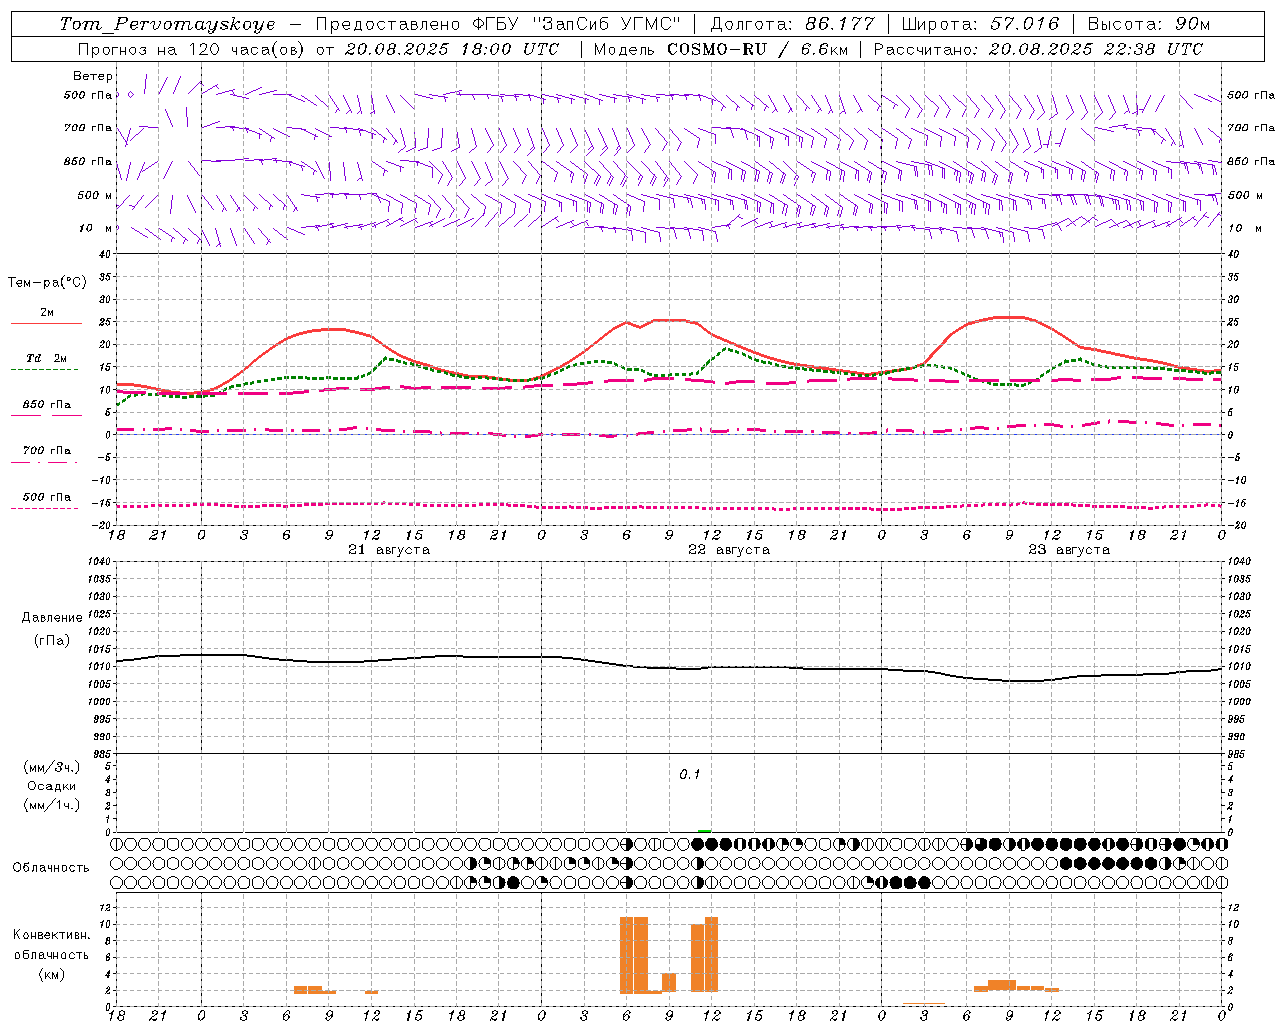Click the Ветер wind panel label
The image size is (1280, 1024).
coord(93,76)
